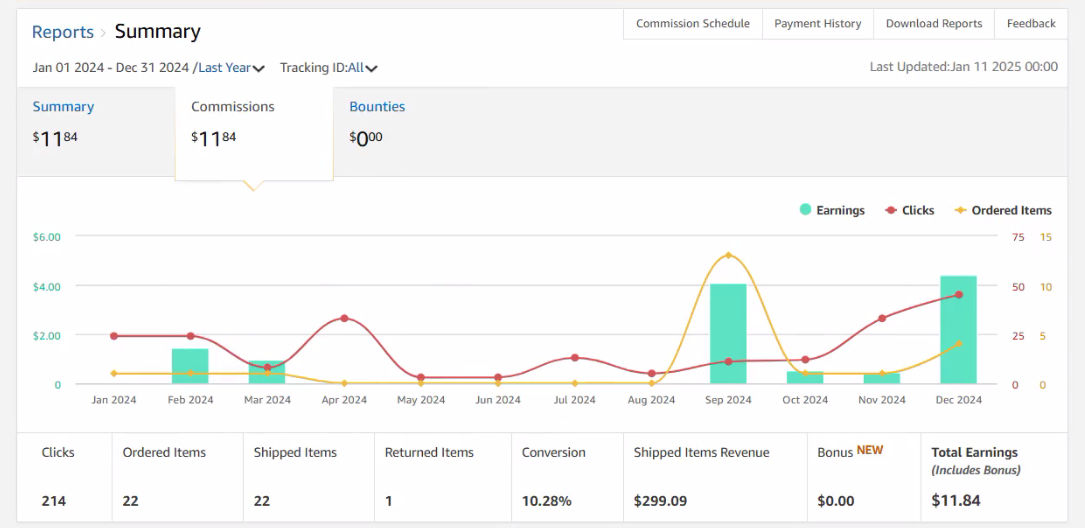Screen dimensions: 1085x528
Task: Toggle the Ordered Items legend series
Action: pos(1003,210)
